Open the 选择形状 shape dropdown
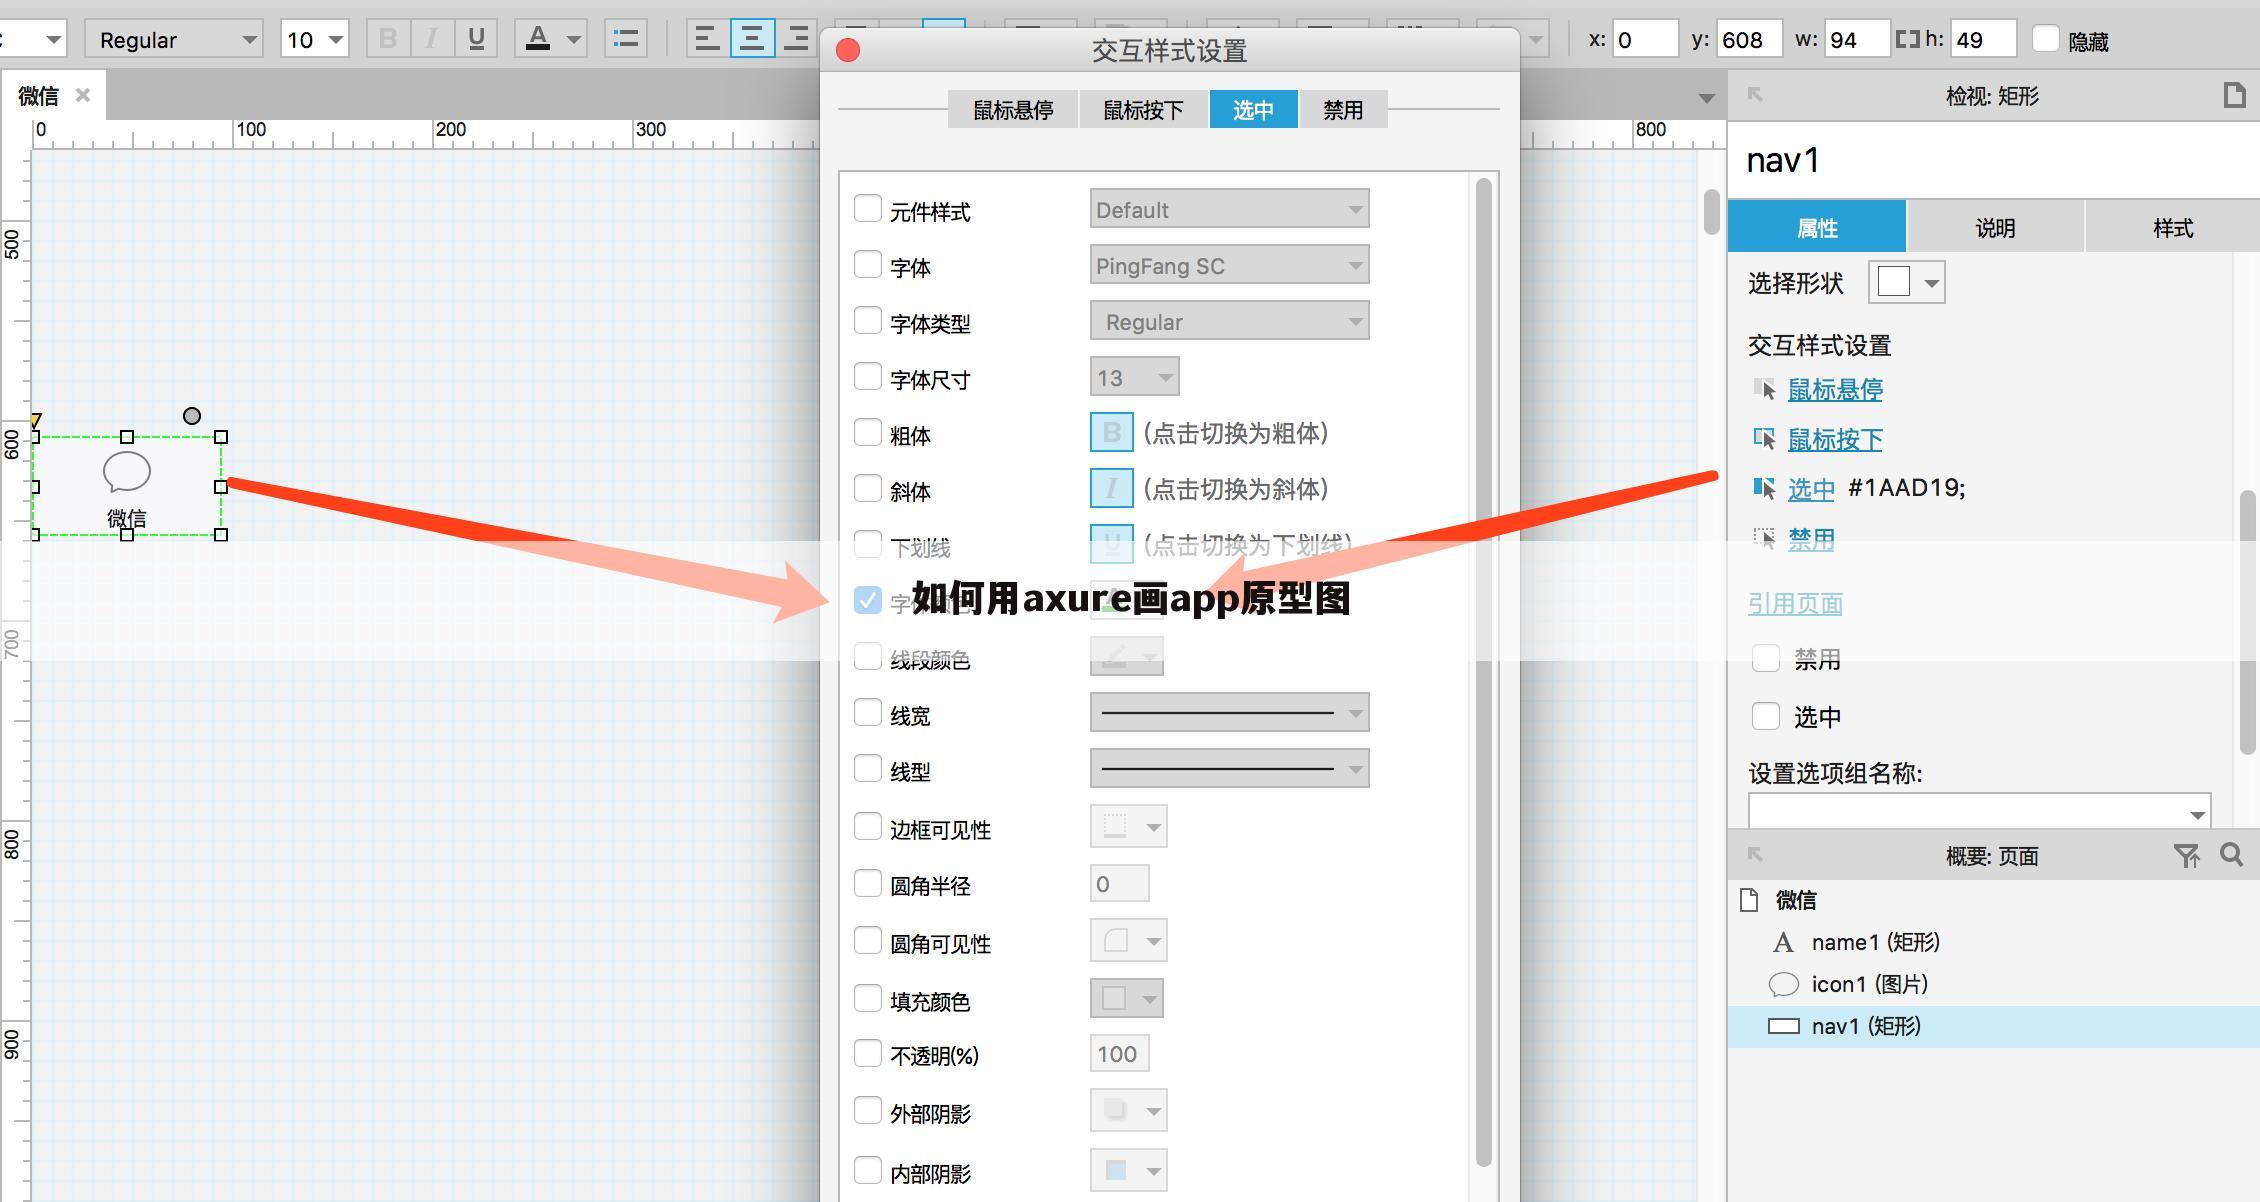2260x1202 pixels. [x=1906, y=283]
